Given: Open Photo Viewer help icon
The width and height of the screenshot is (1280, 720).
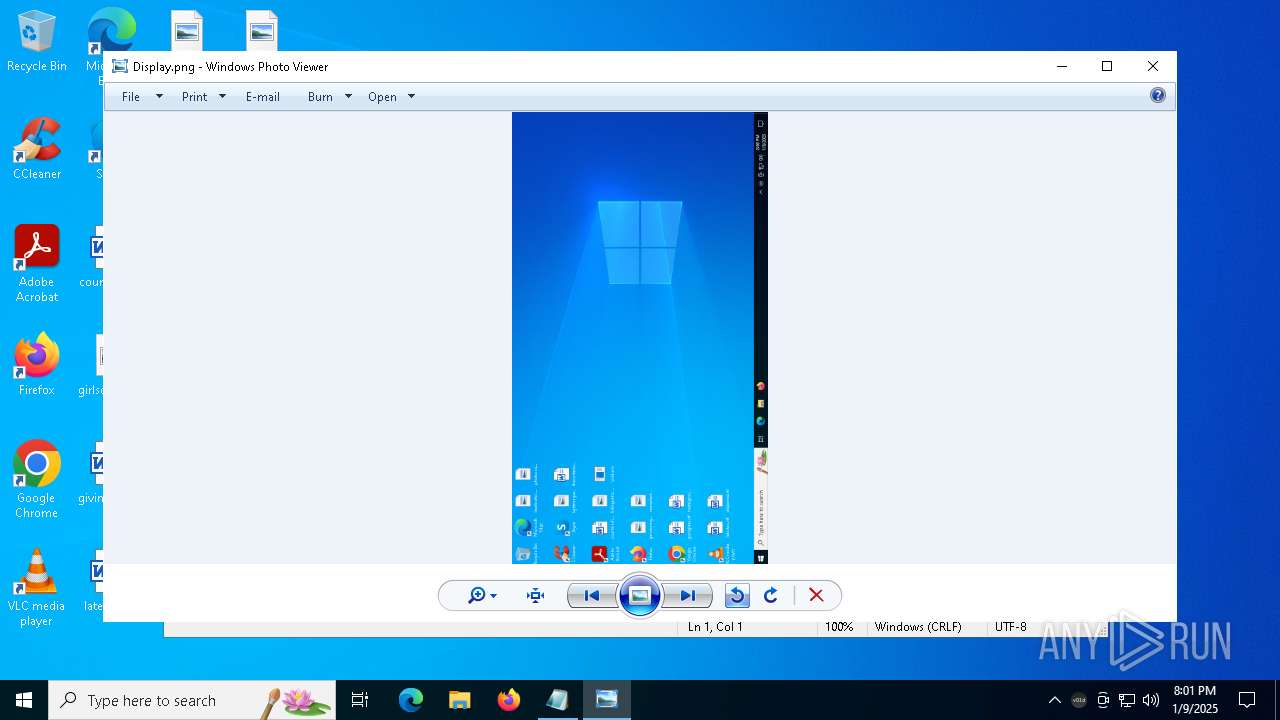Looking at the screenshot, I should click(x=1158, y=96).
